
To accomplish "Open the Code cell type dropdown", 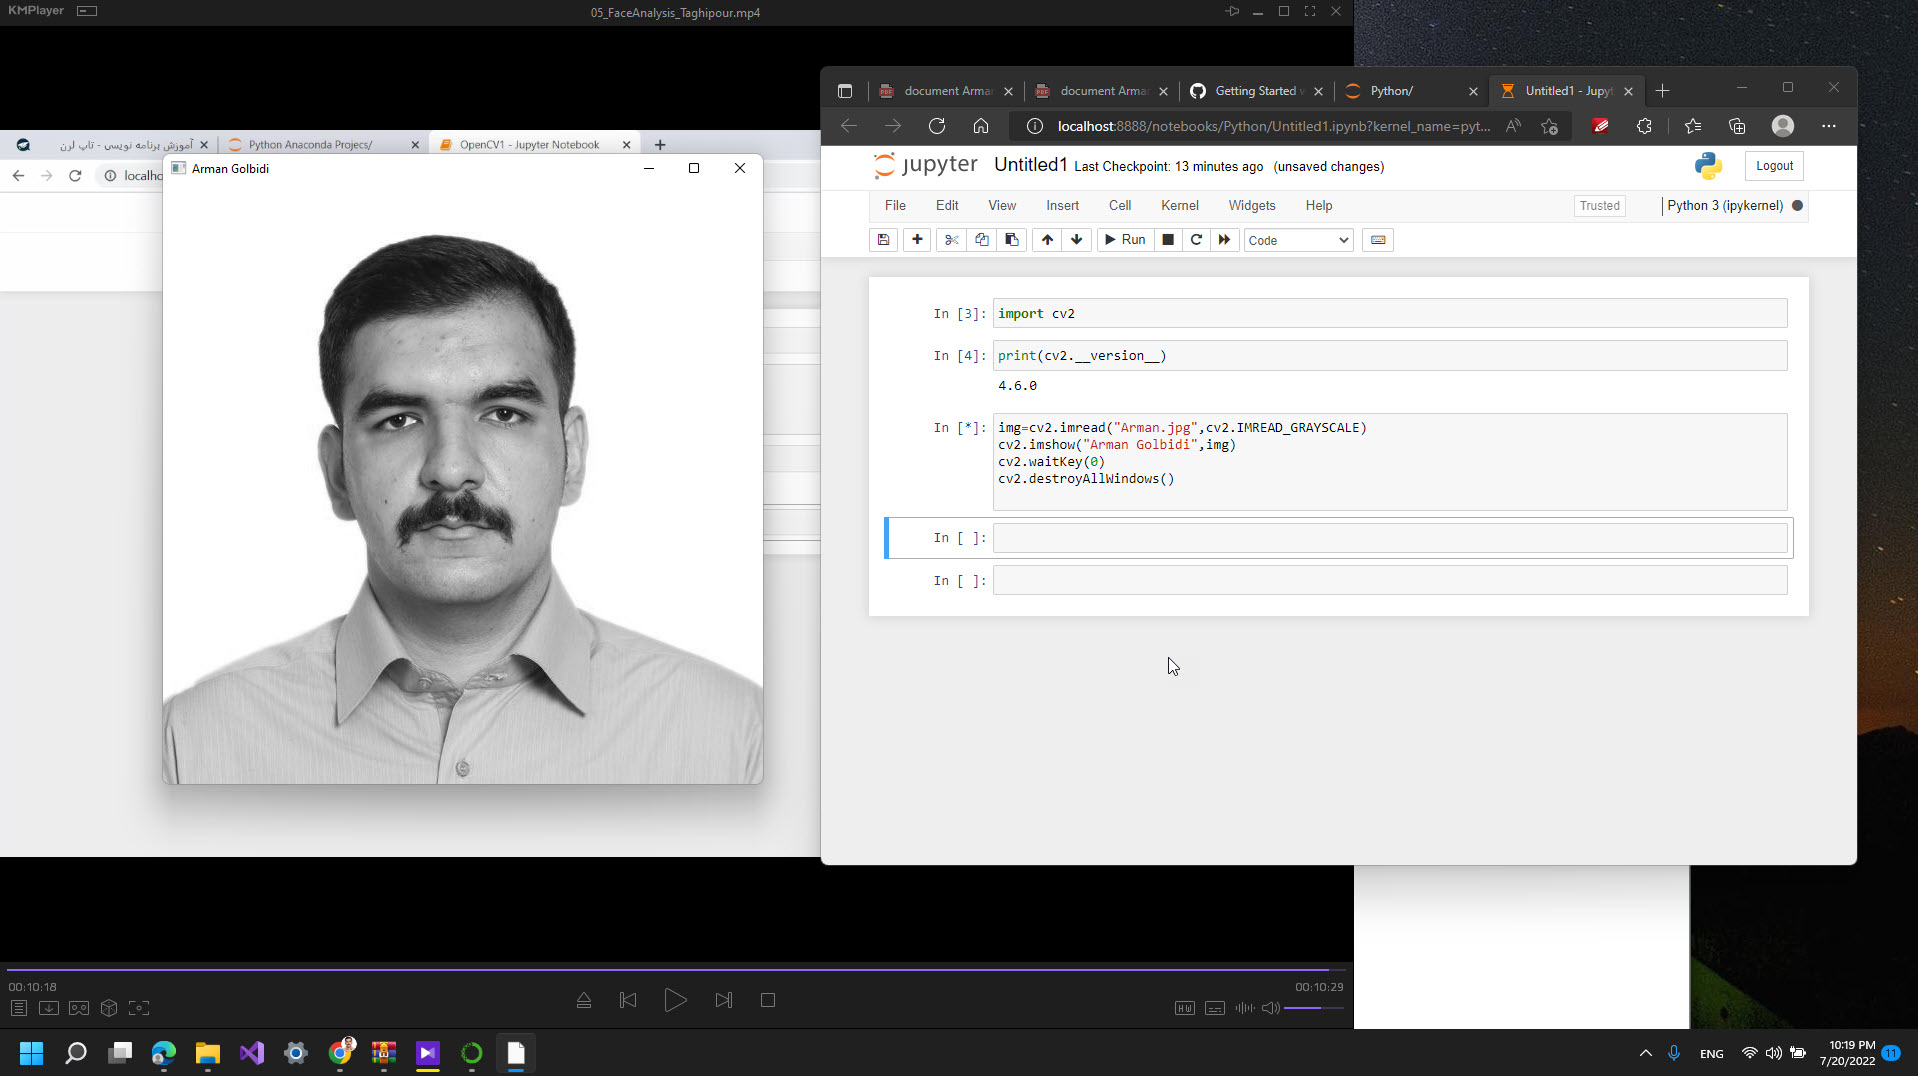I will click(1297, 240).
